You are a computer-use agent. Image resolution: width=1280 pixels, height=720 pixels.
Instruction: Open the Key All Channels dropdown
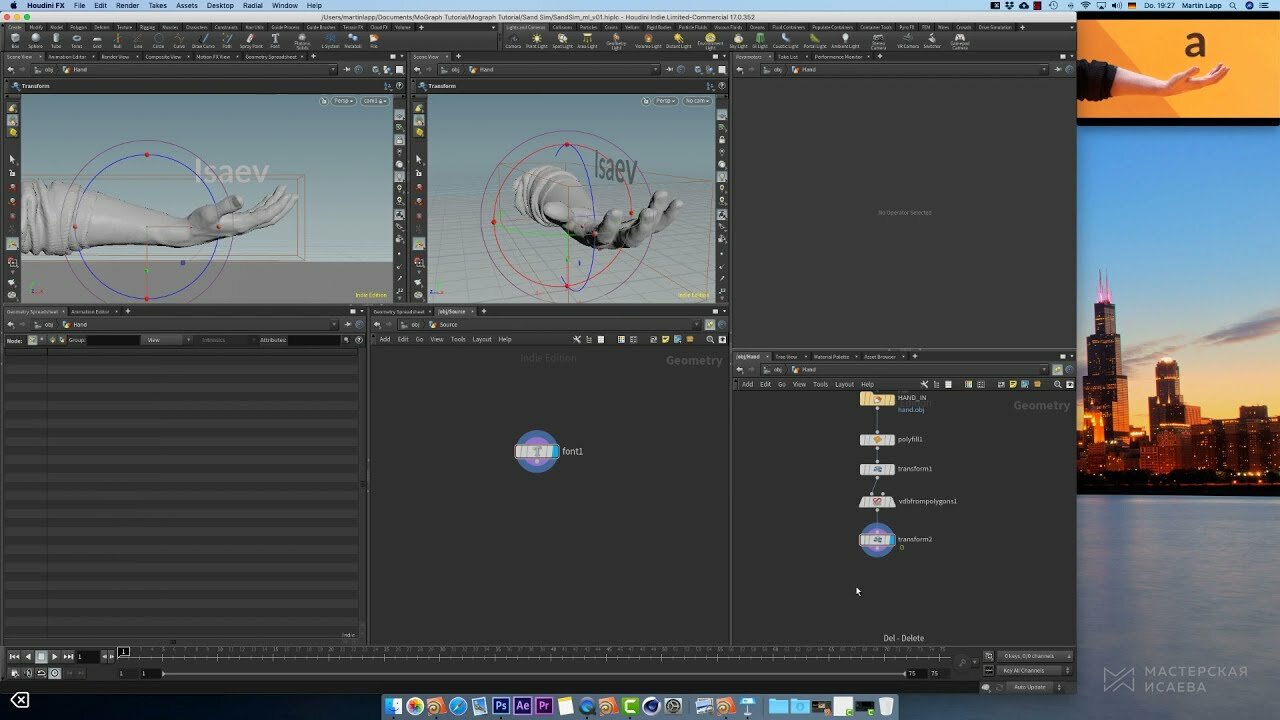pyautogui.click(x=1035, y=670)
